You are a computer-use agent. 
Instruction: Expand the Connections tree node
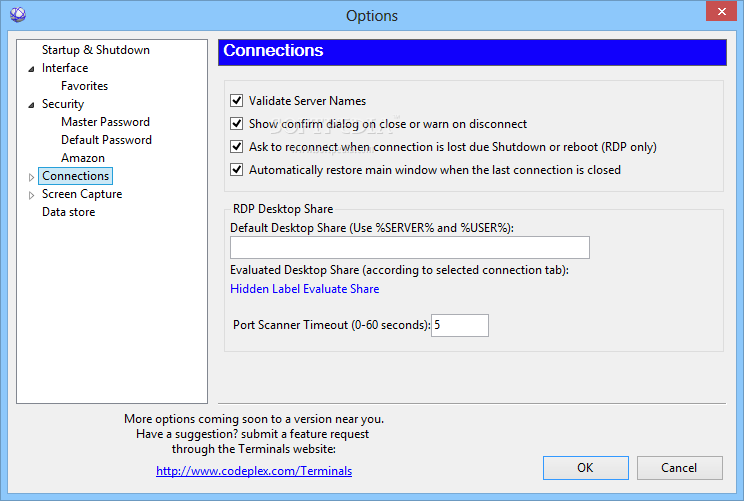31,177
